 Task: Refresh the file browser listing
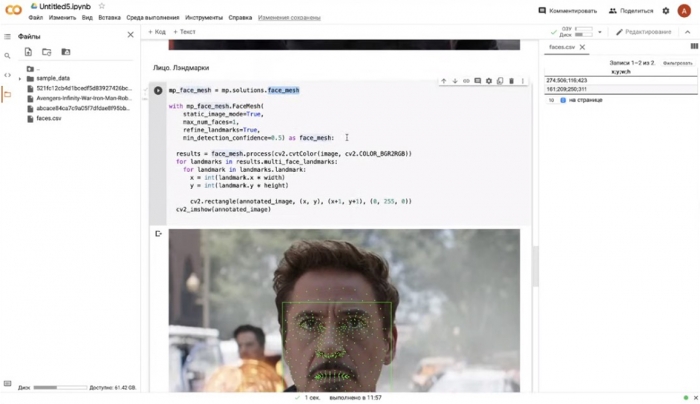pos(47,52)
